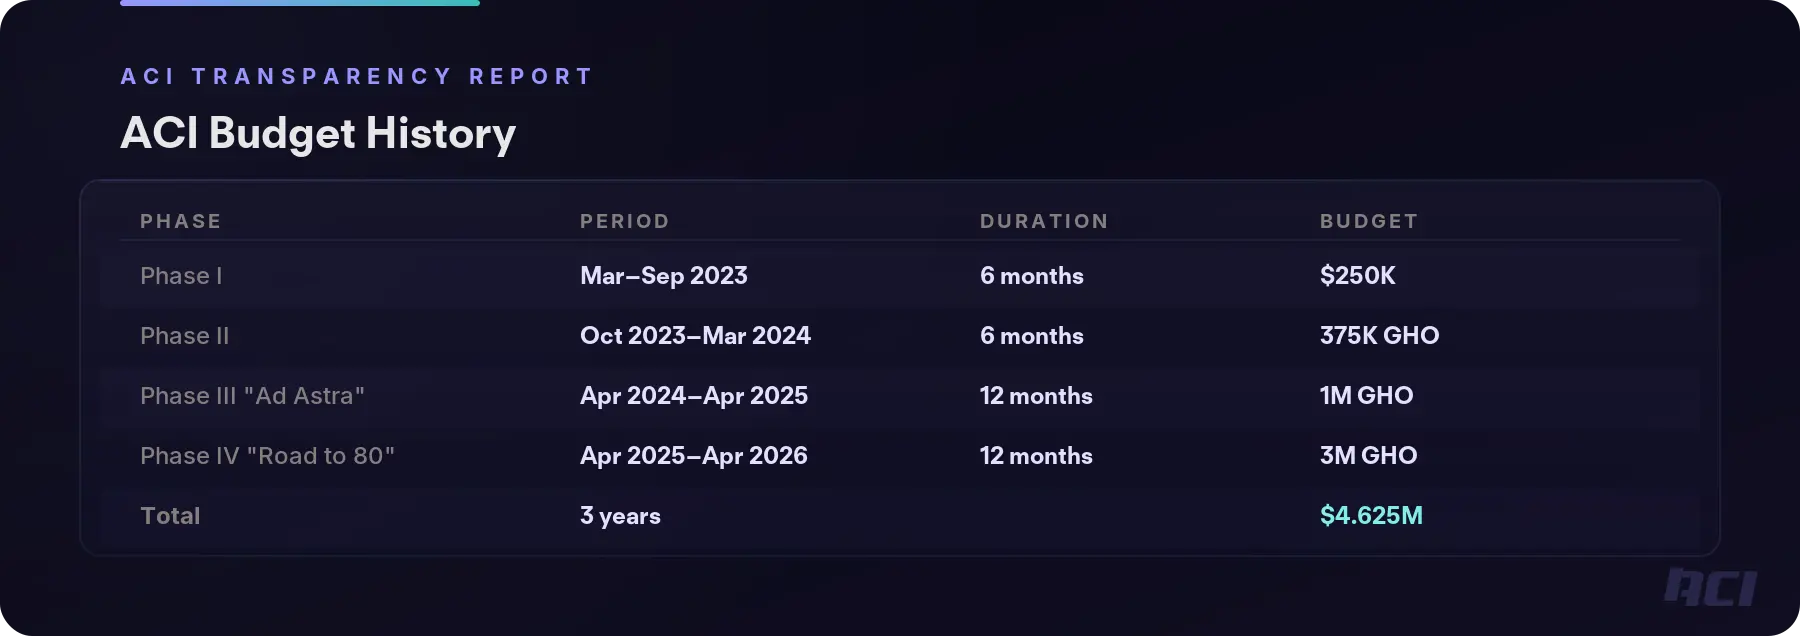Click the Duration column header
The image size is (1800, 636).
coord(1044,221)
